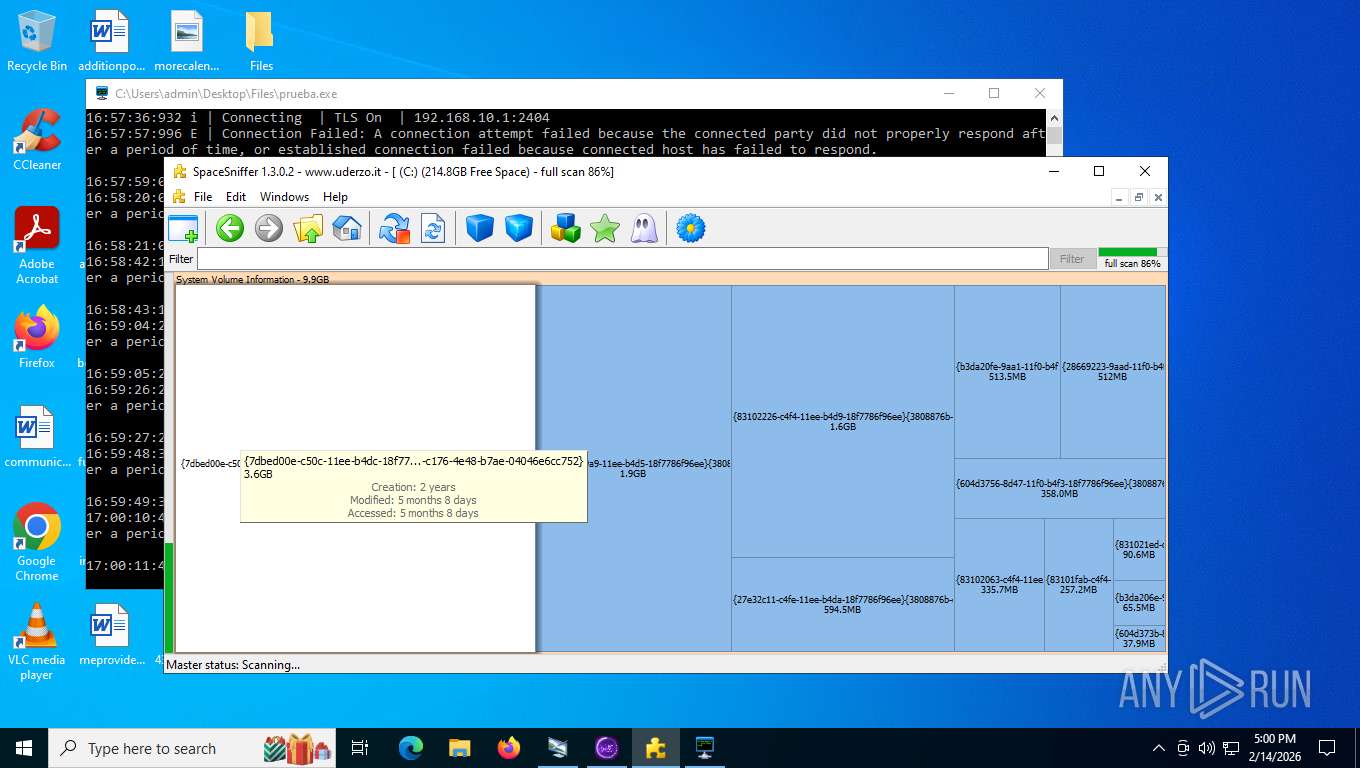This screenshot has width=1360, height=768.
Task: Click the ghost unknown space icon
Action: [x=644, y=228]
